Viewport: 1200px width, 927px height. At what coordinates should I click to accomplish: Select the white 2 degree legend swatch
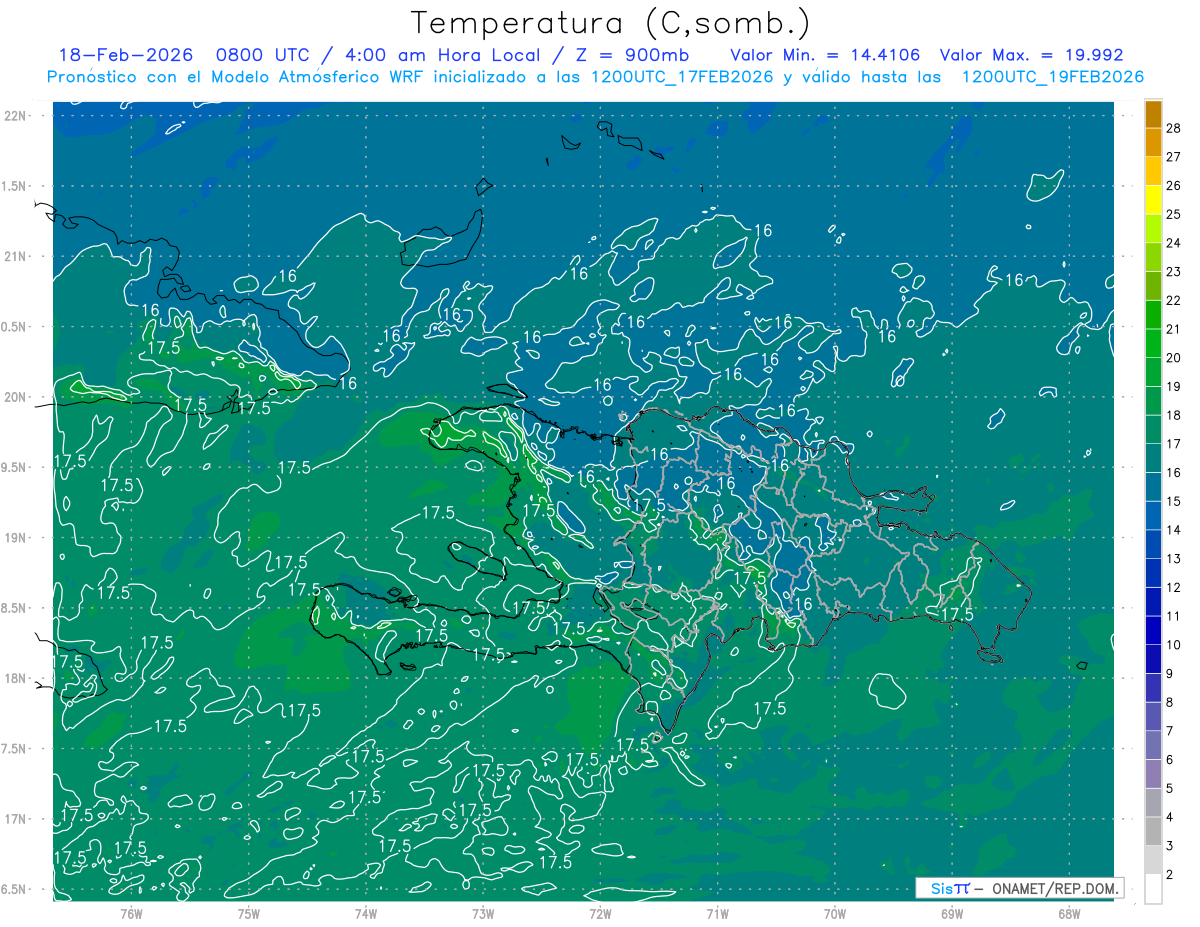pos(1153,888)
